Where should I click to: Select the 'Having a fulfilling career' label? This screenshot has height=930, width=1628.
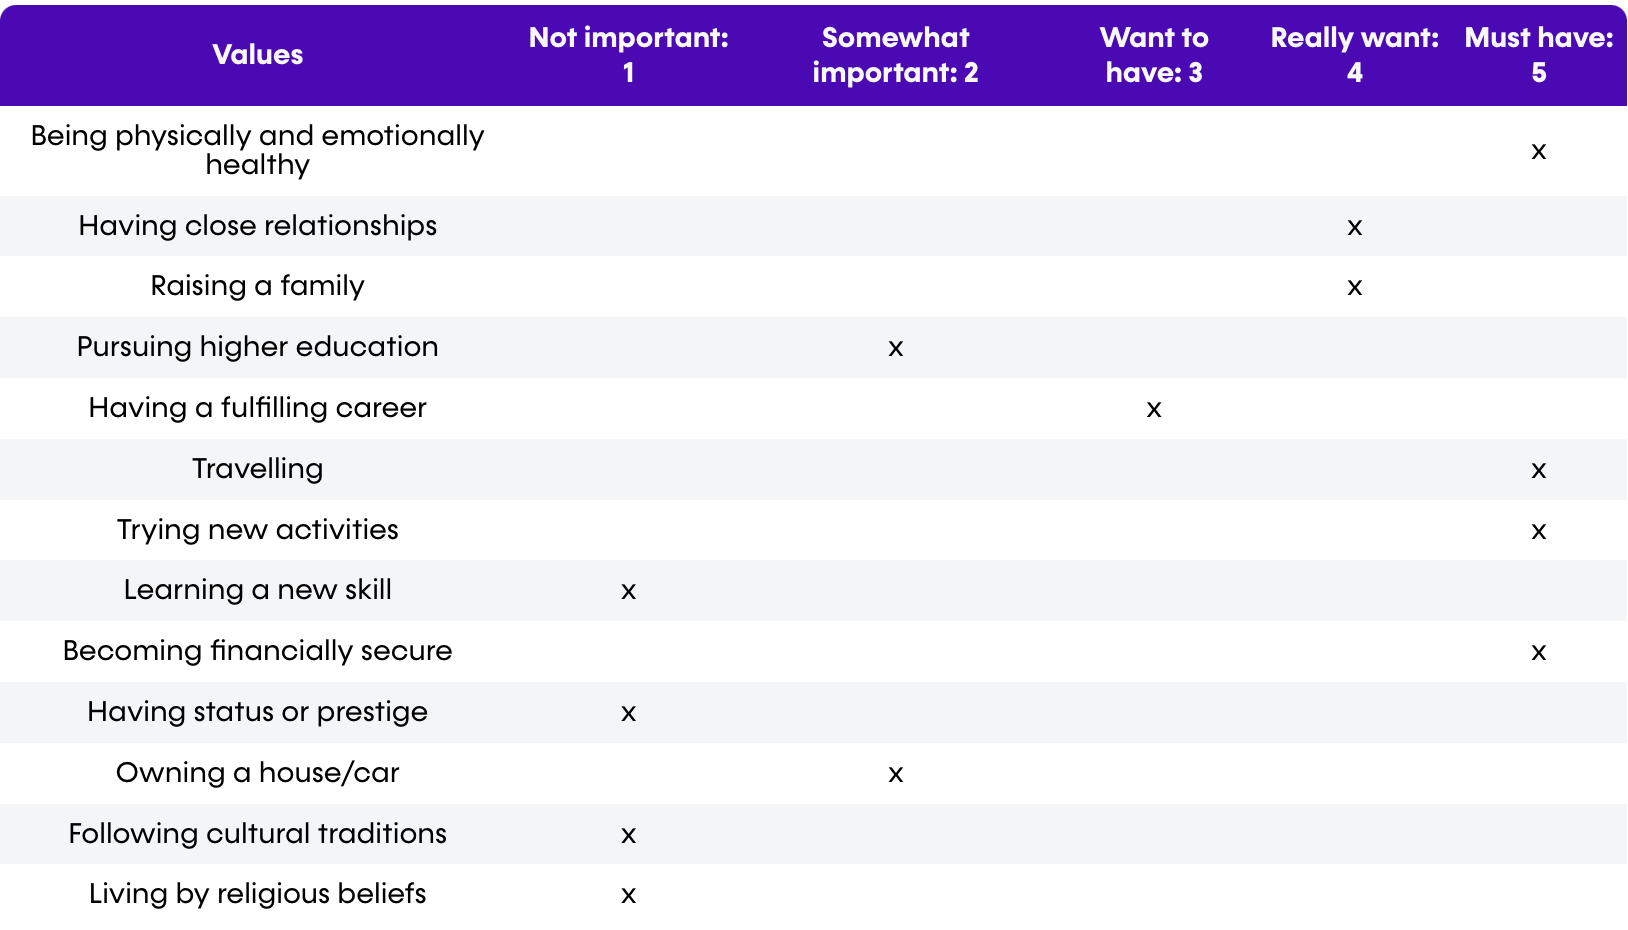coord(257,408)
